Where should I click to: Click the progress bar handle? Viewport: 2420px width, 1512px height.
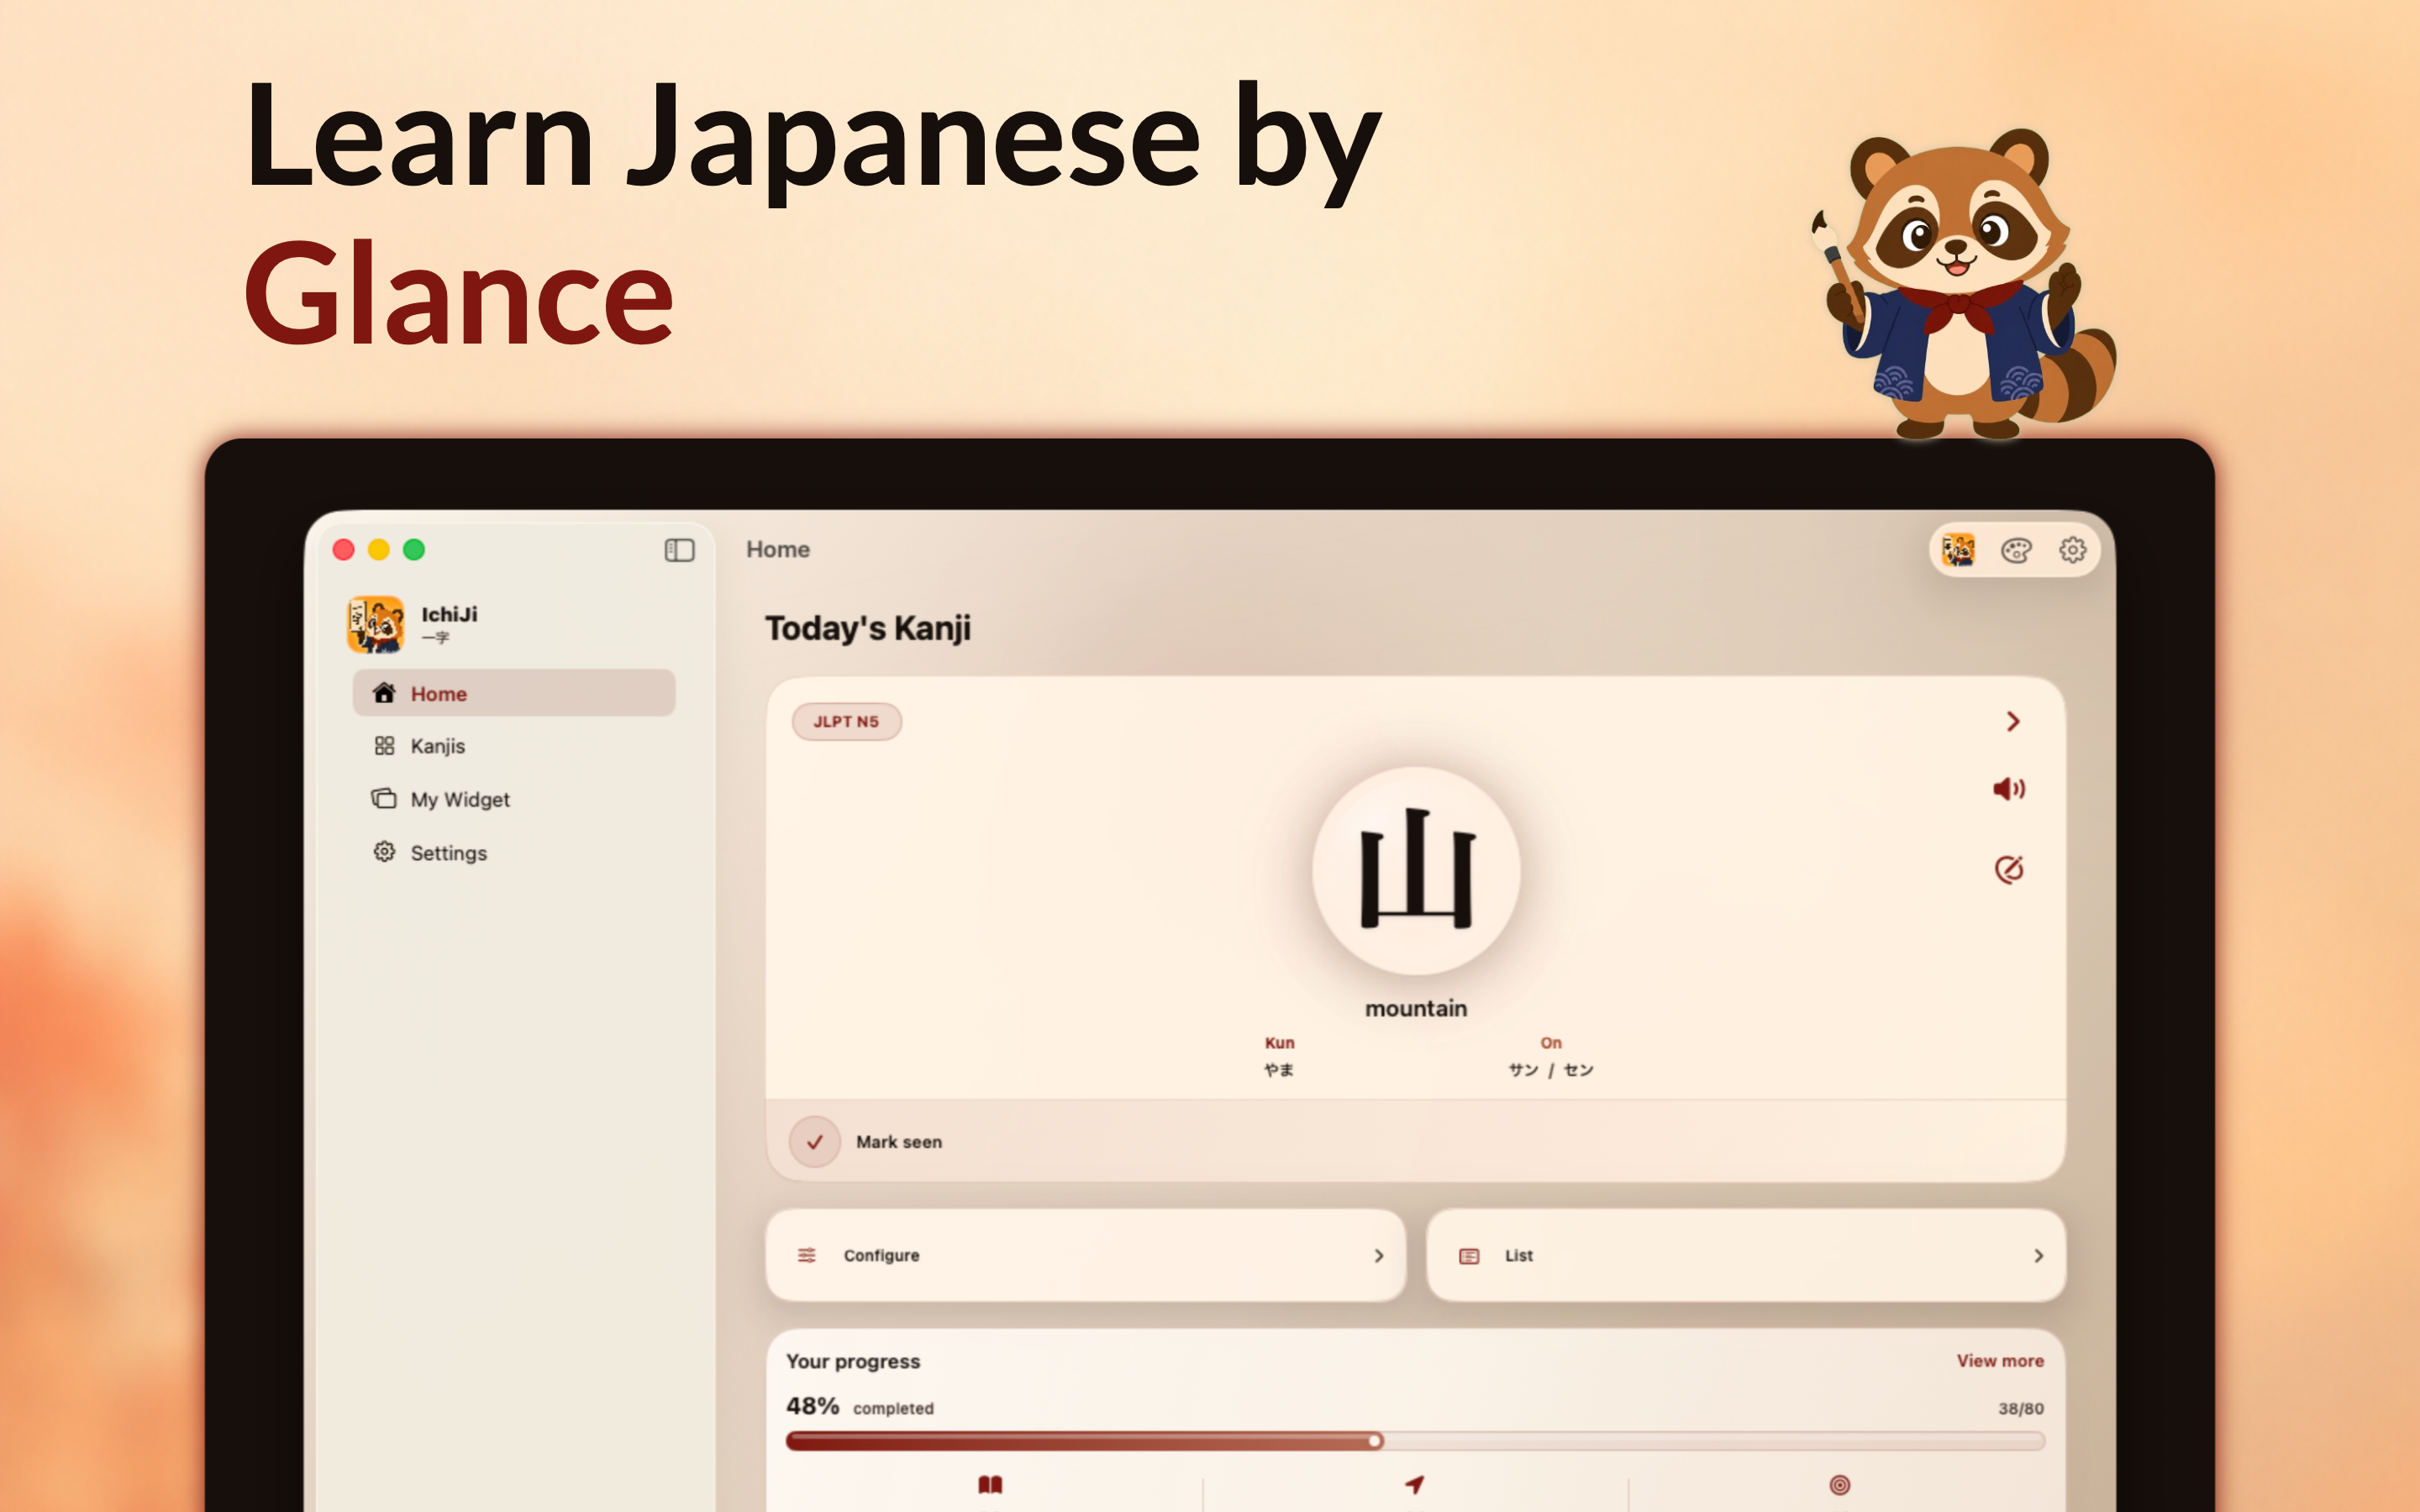tap(1375, 1440)
